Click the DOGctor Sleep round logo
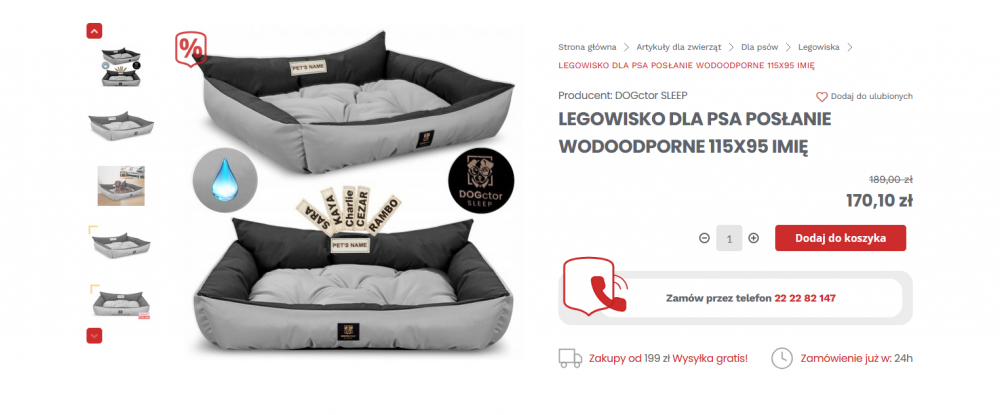The image size is (1000, 415). (480, 180)
